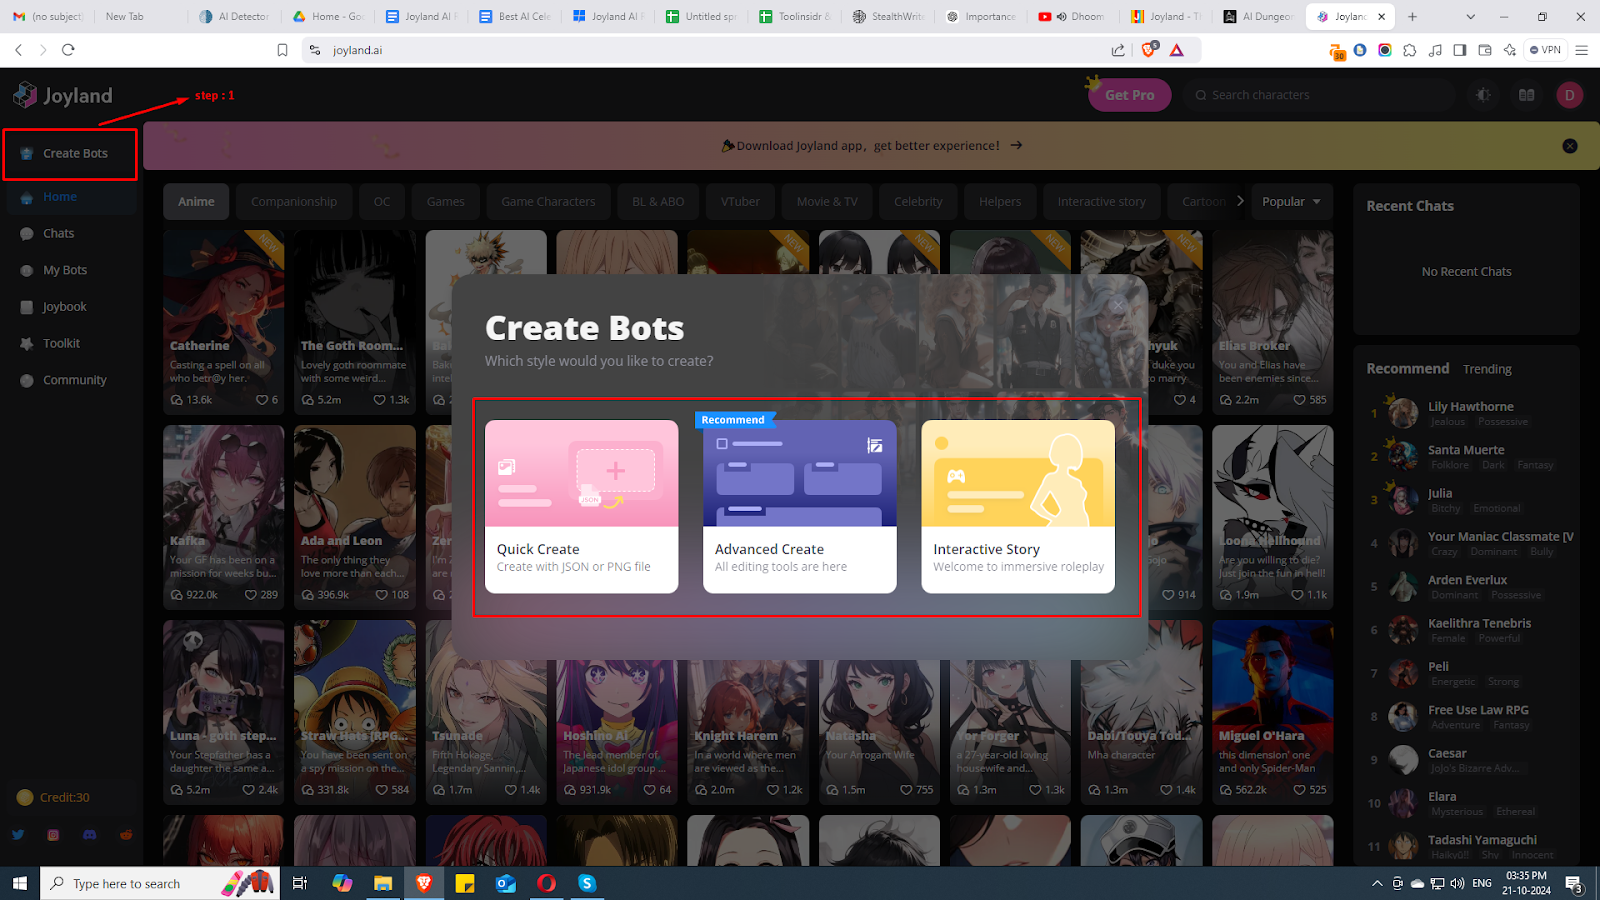Image resolution: width=1600 pixels, height=900 pixels.
Task: Select the Games category tab
Action: [446, 201]
